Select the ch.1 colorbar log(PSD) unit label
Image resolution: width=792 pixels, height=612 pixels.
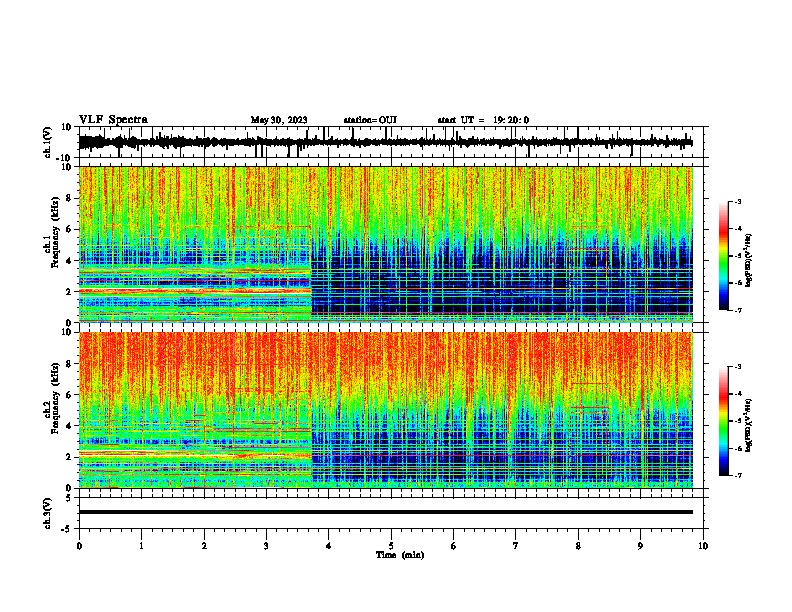pyautogui.click(x=749, y=260)
